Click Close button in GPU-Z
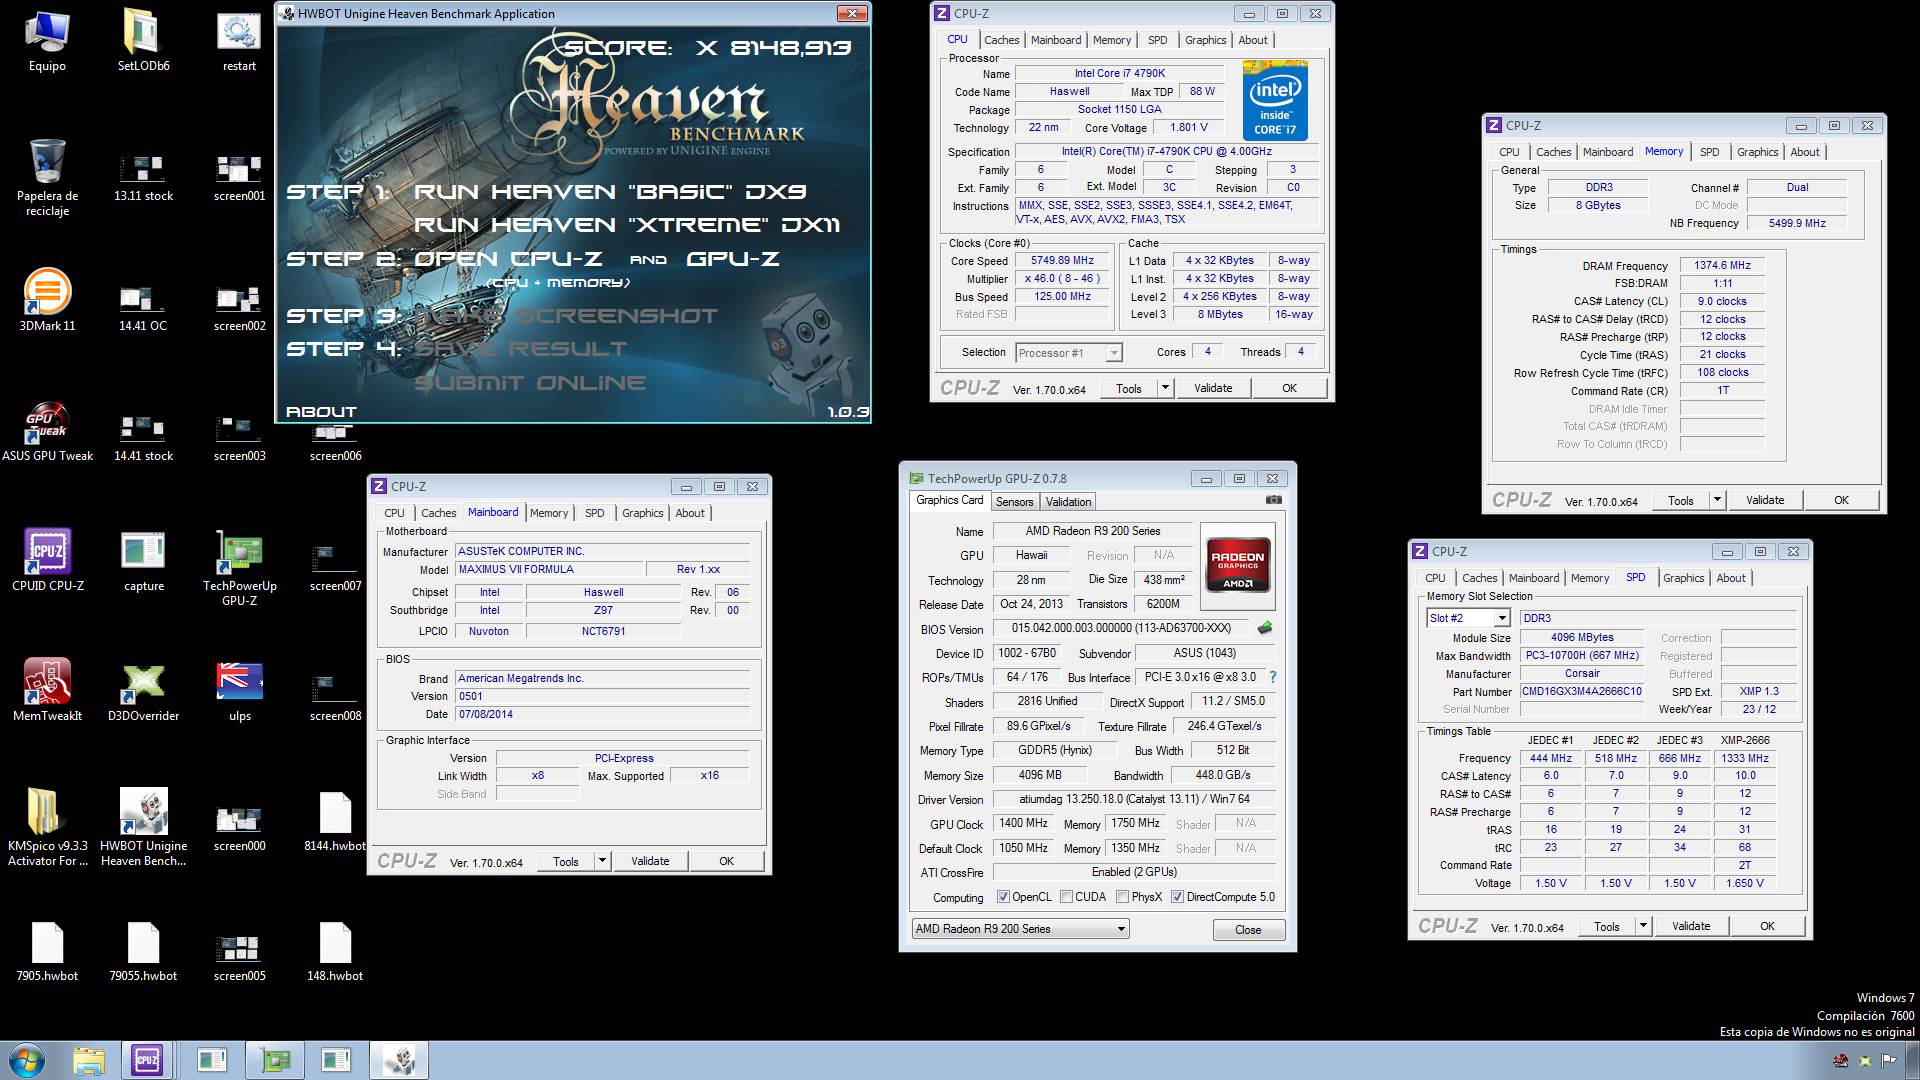Viewport: 1920px width, 1080px height. point(1248,930)
